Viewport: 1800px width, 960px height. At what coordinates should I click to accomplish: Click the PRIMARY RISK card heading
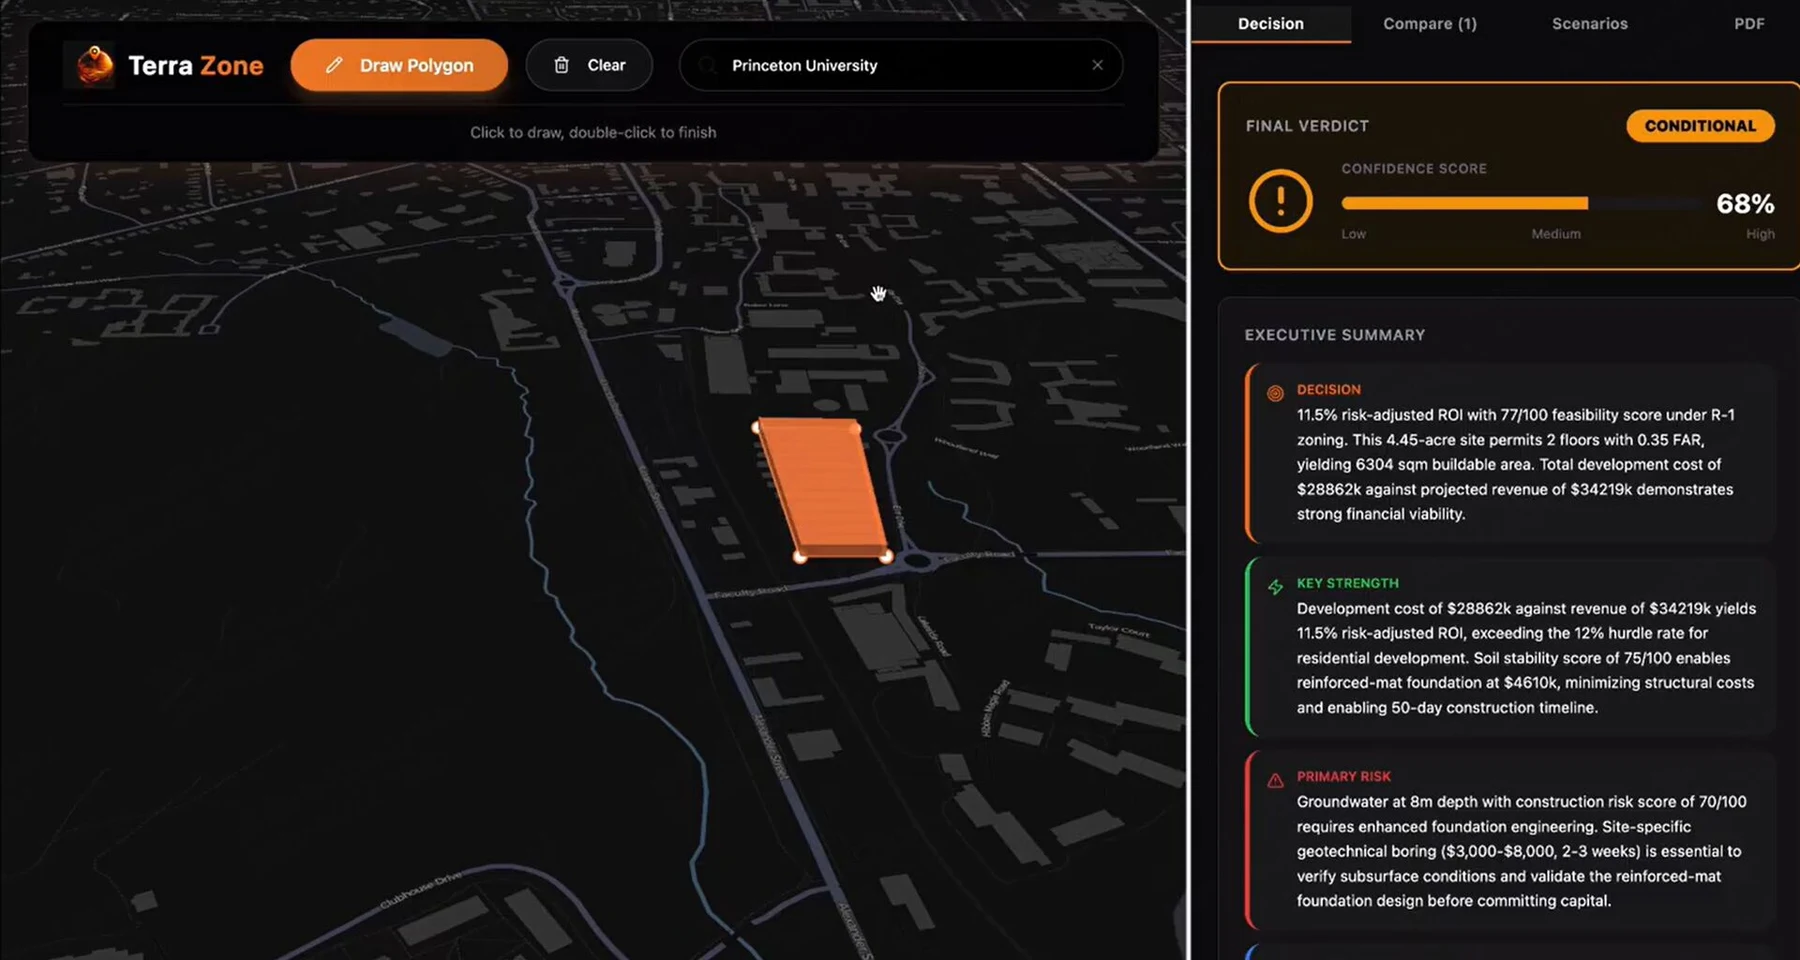pos(1343,776)
